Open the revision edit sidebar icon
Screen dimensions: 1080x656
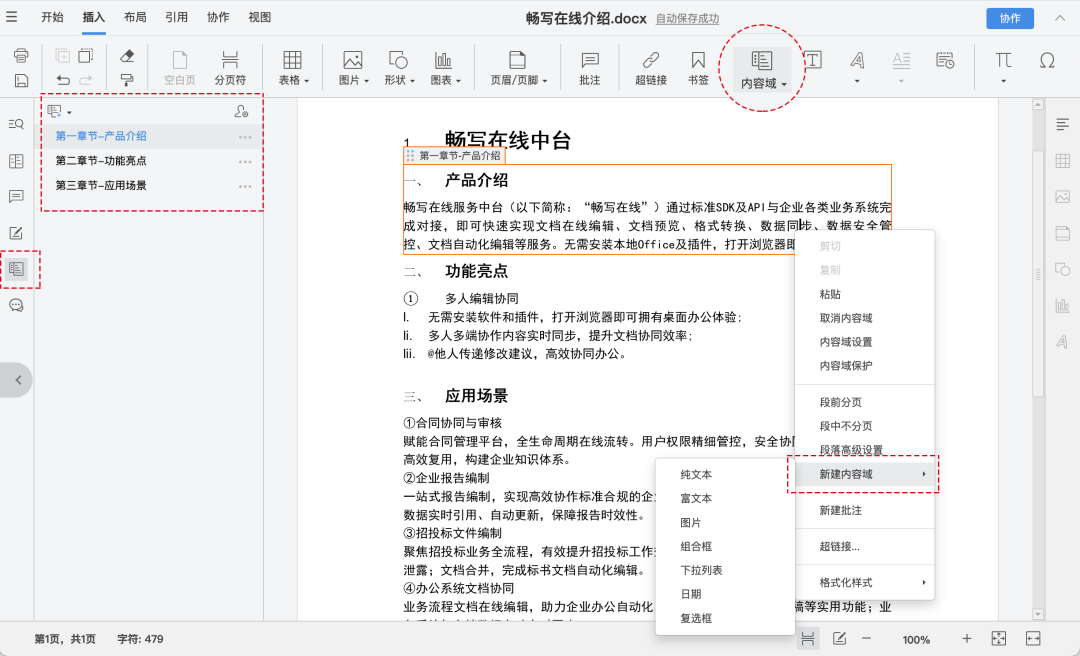pyautogui.click(x=16, y=233)
